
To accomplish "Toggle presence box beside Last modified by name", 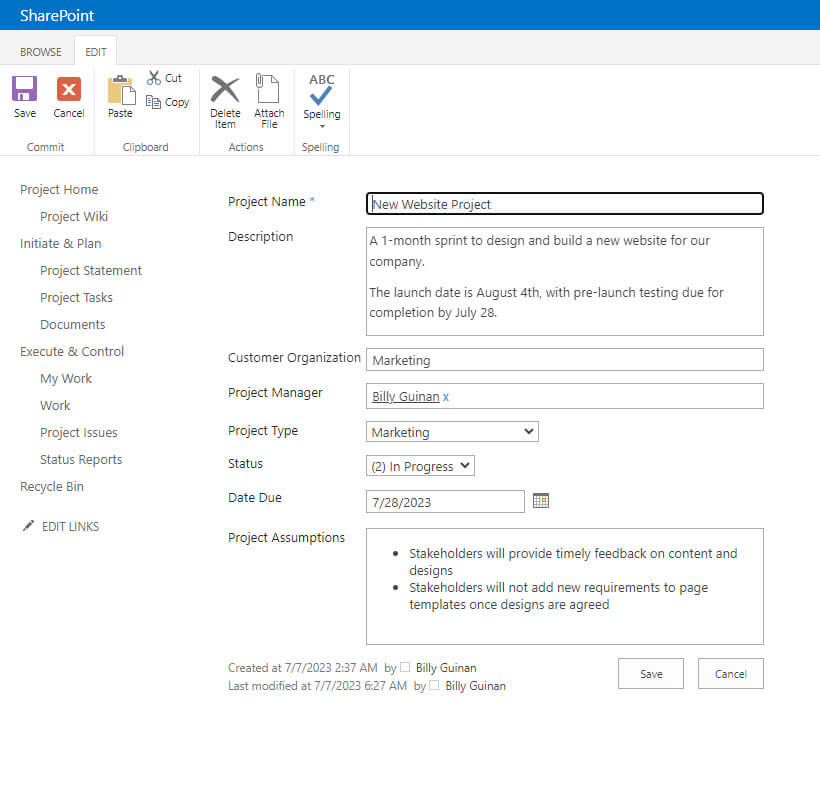I will tap(434, 686).
